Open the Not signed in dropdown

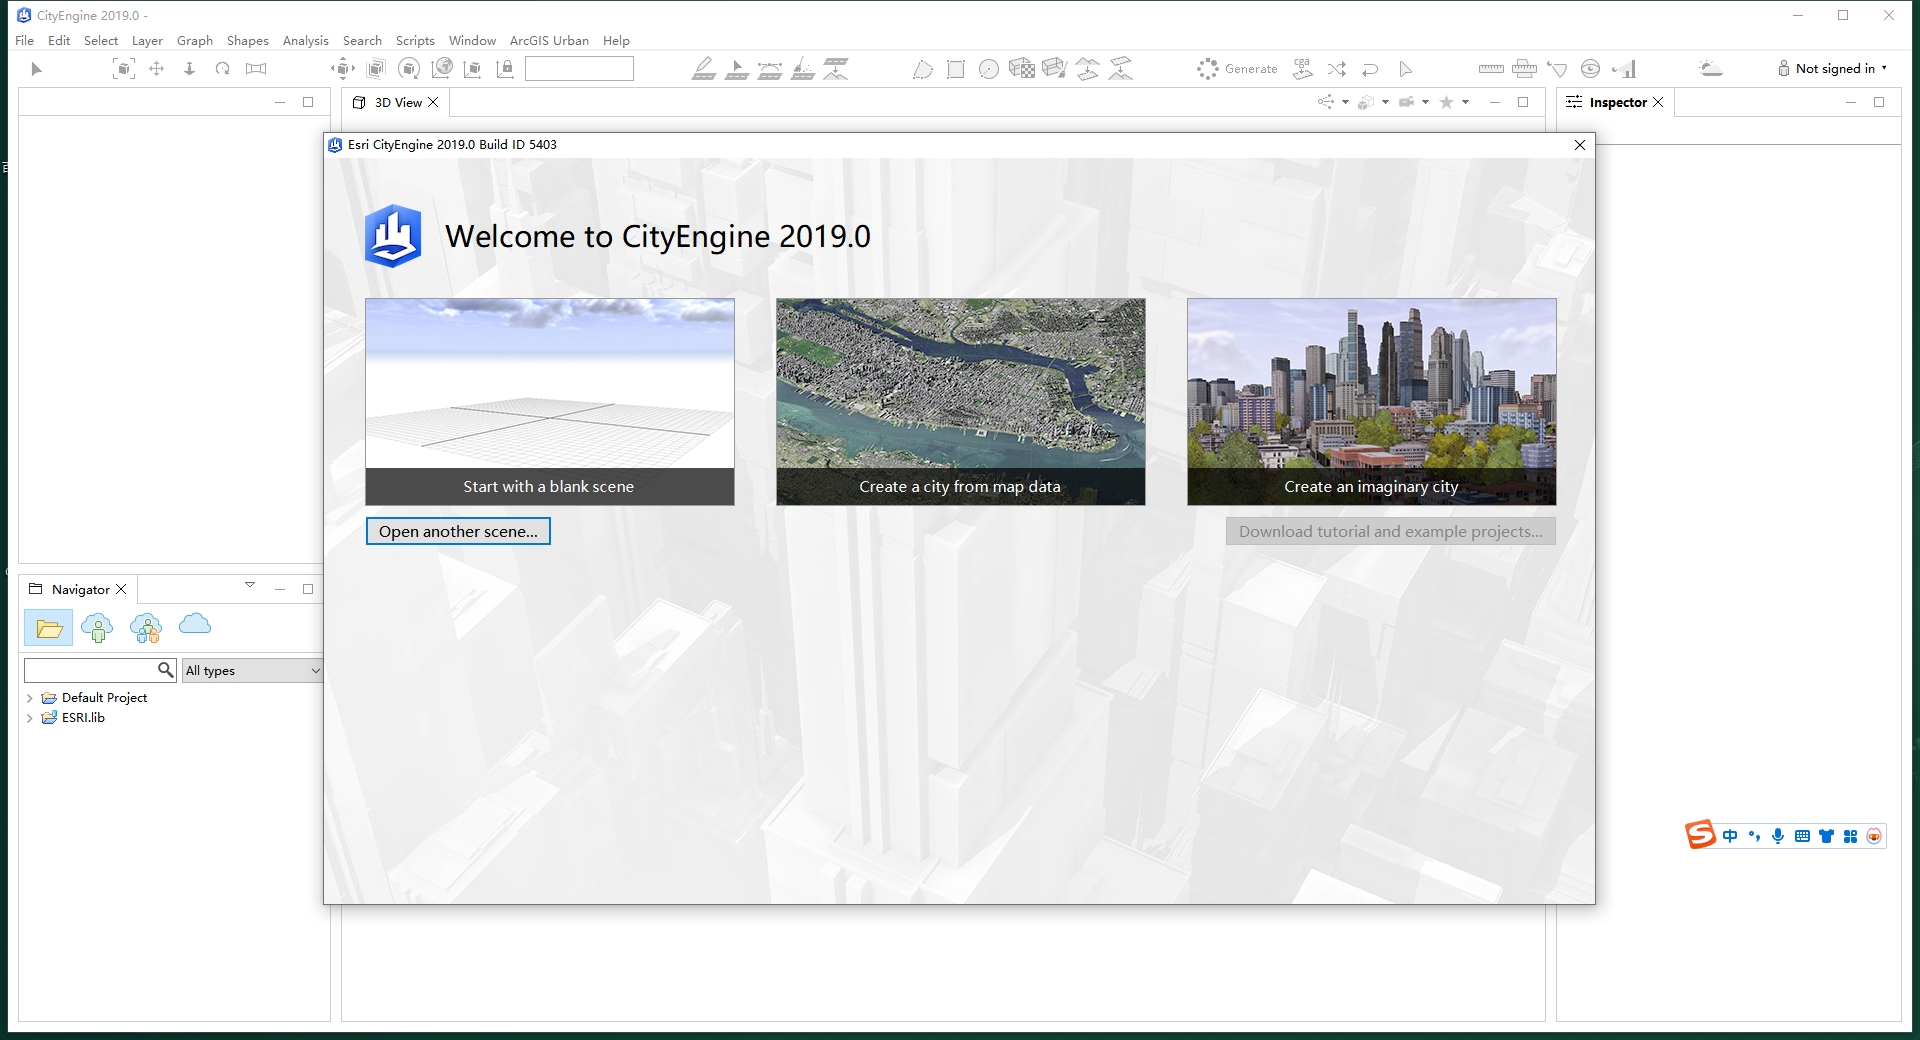click(1833, 69)
